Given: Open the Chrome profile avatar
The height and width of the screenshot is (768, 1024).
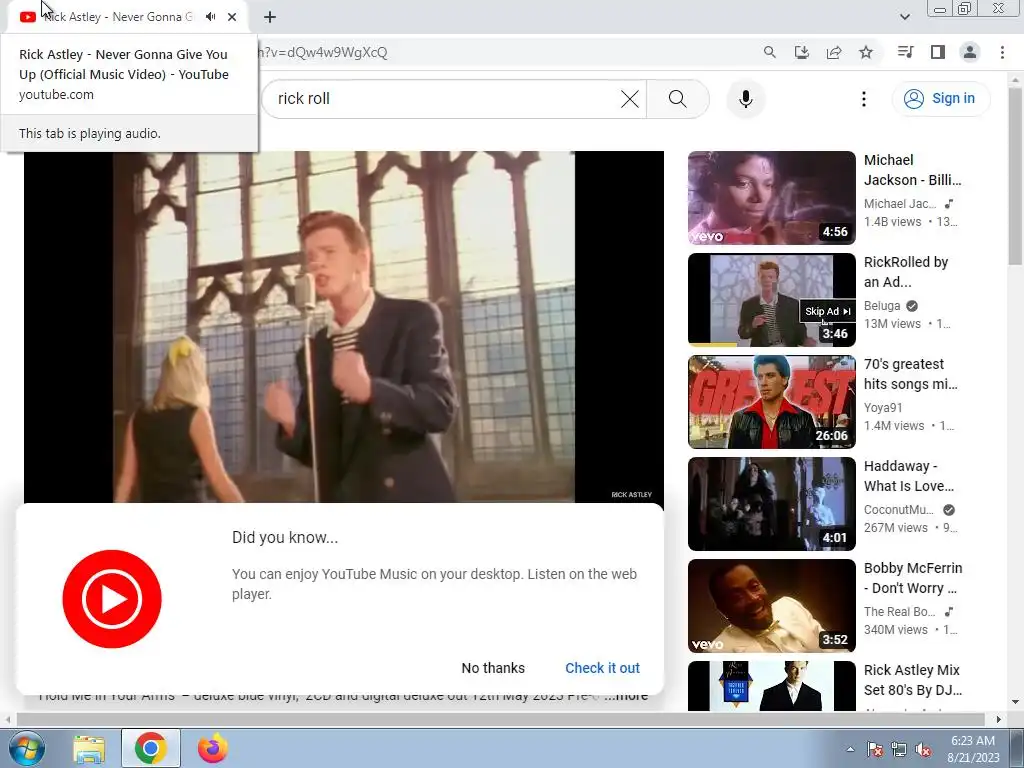Looking at the screenshot, I should click(970, 52).
